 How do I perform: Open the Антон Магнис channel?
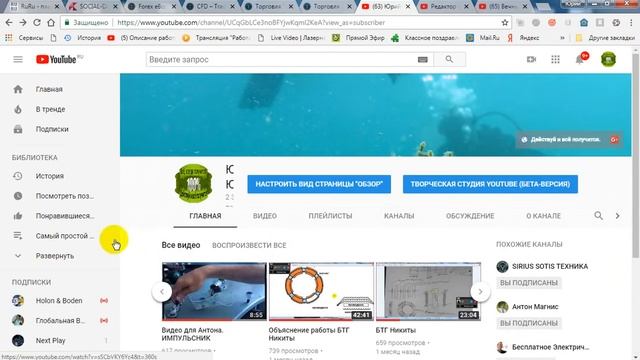535,307
